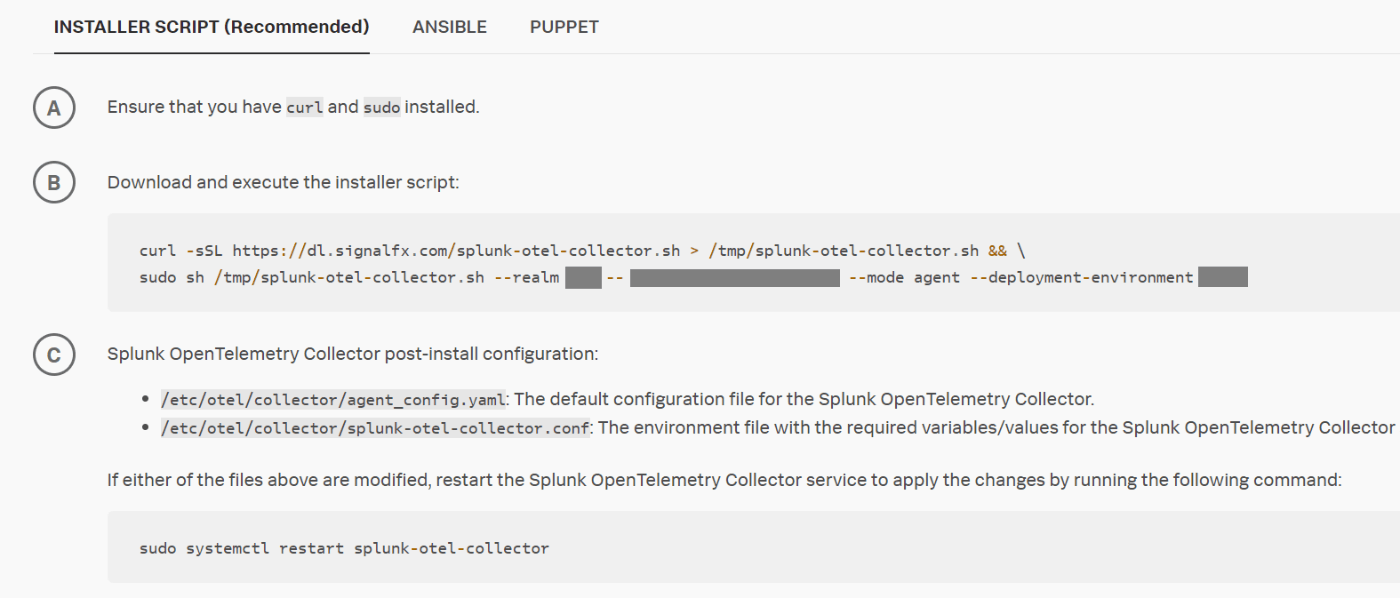This screenshot has width=1400, height=598.
Task: Switch to the ANSIBLE tab
Action: pos(449,27)
